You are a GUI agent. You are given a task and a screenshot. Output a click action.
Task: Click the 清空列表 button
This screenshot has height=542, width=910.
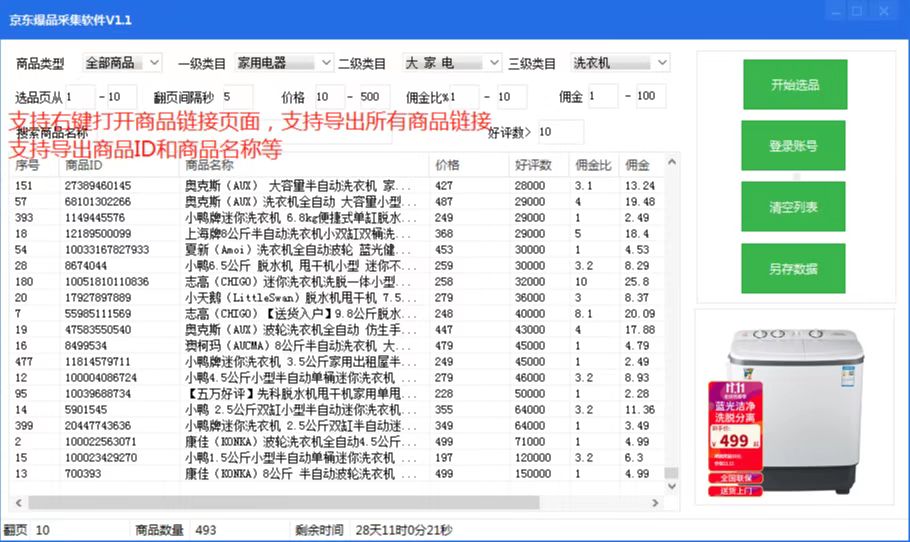tap(793, 207)
